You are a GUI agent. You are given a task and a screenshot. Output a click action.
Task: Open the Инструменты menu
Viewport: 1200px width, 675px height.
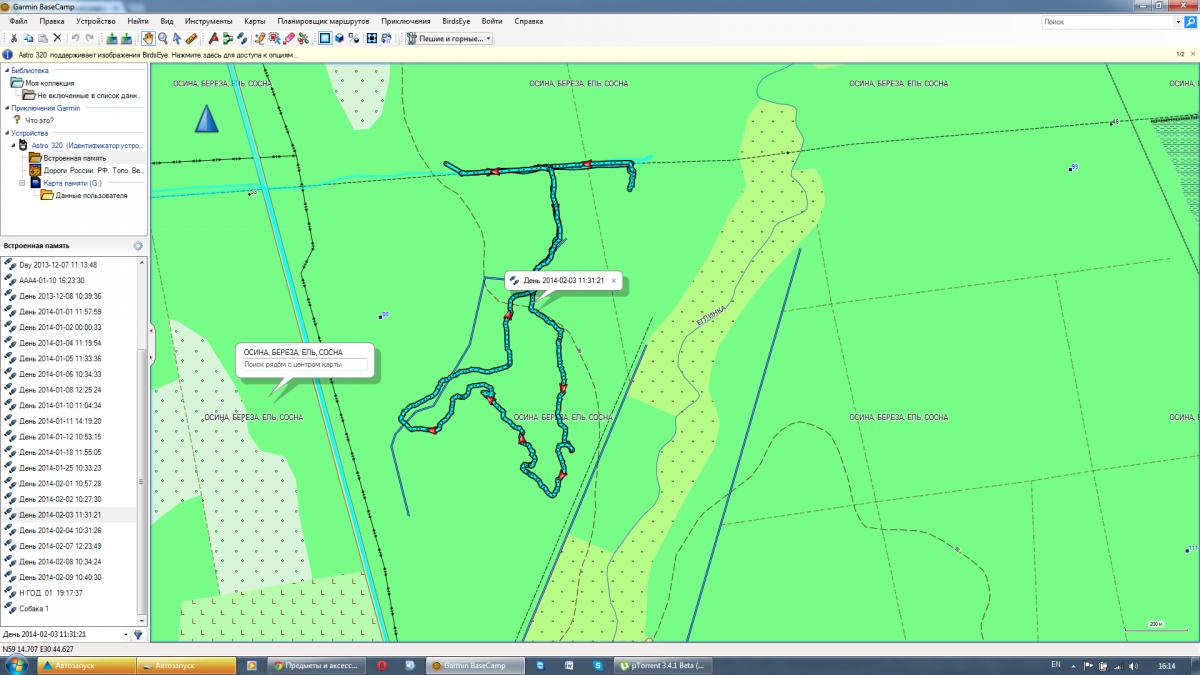[208, 21]
